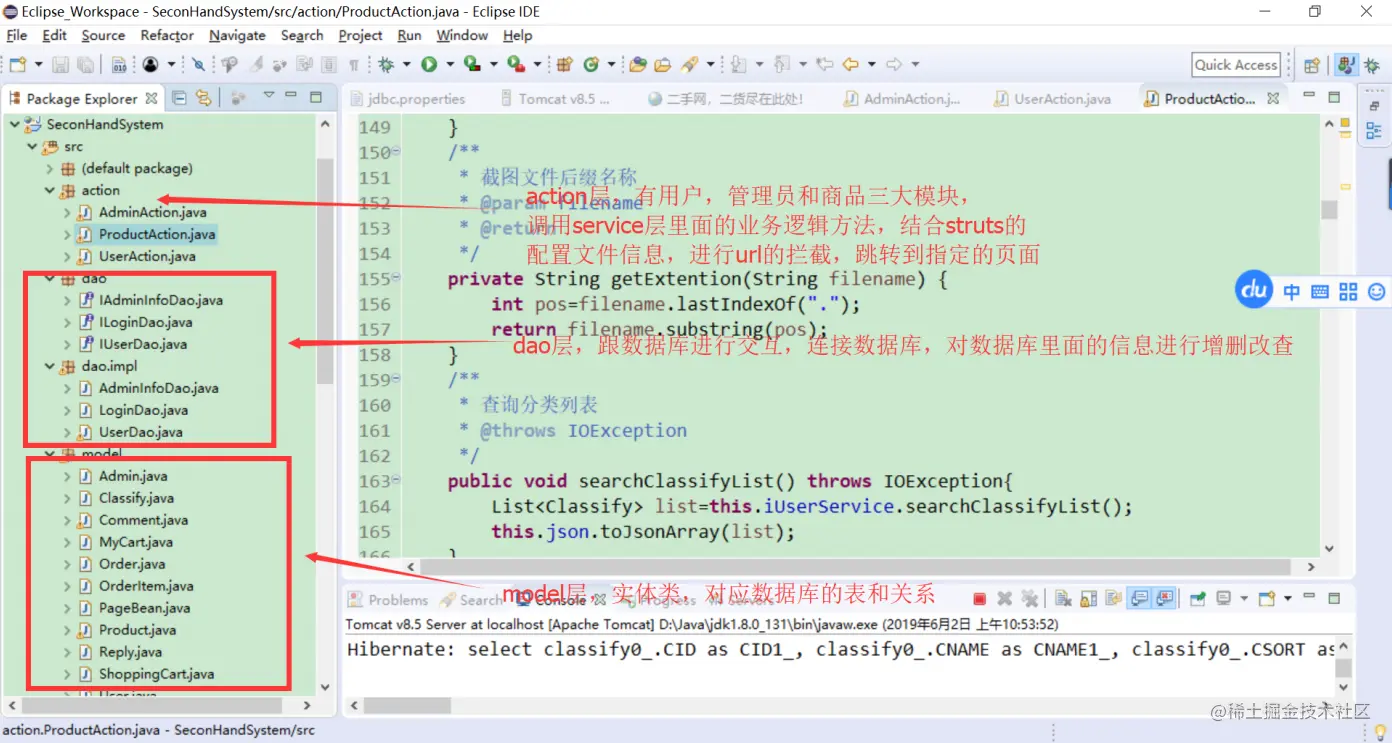Go back to the previous edit location
The width and height of the screenshot is (1392, 743).
click(x=850, y=64)
